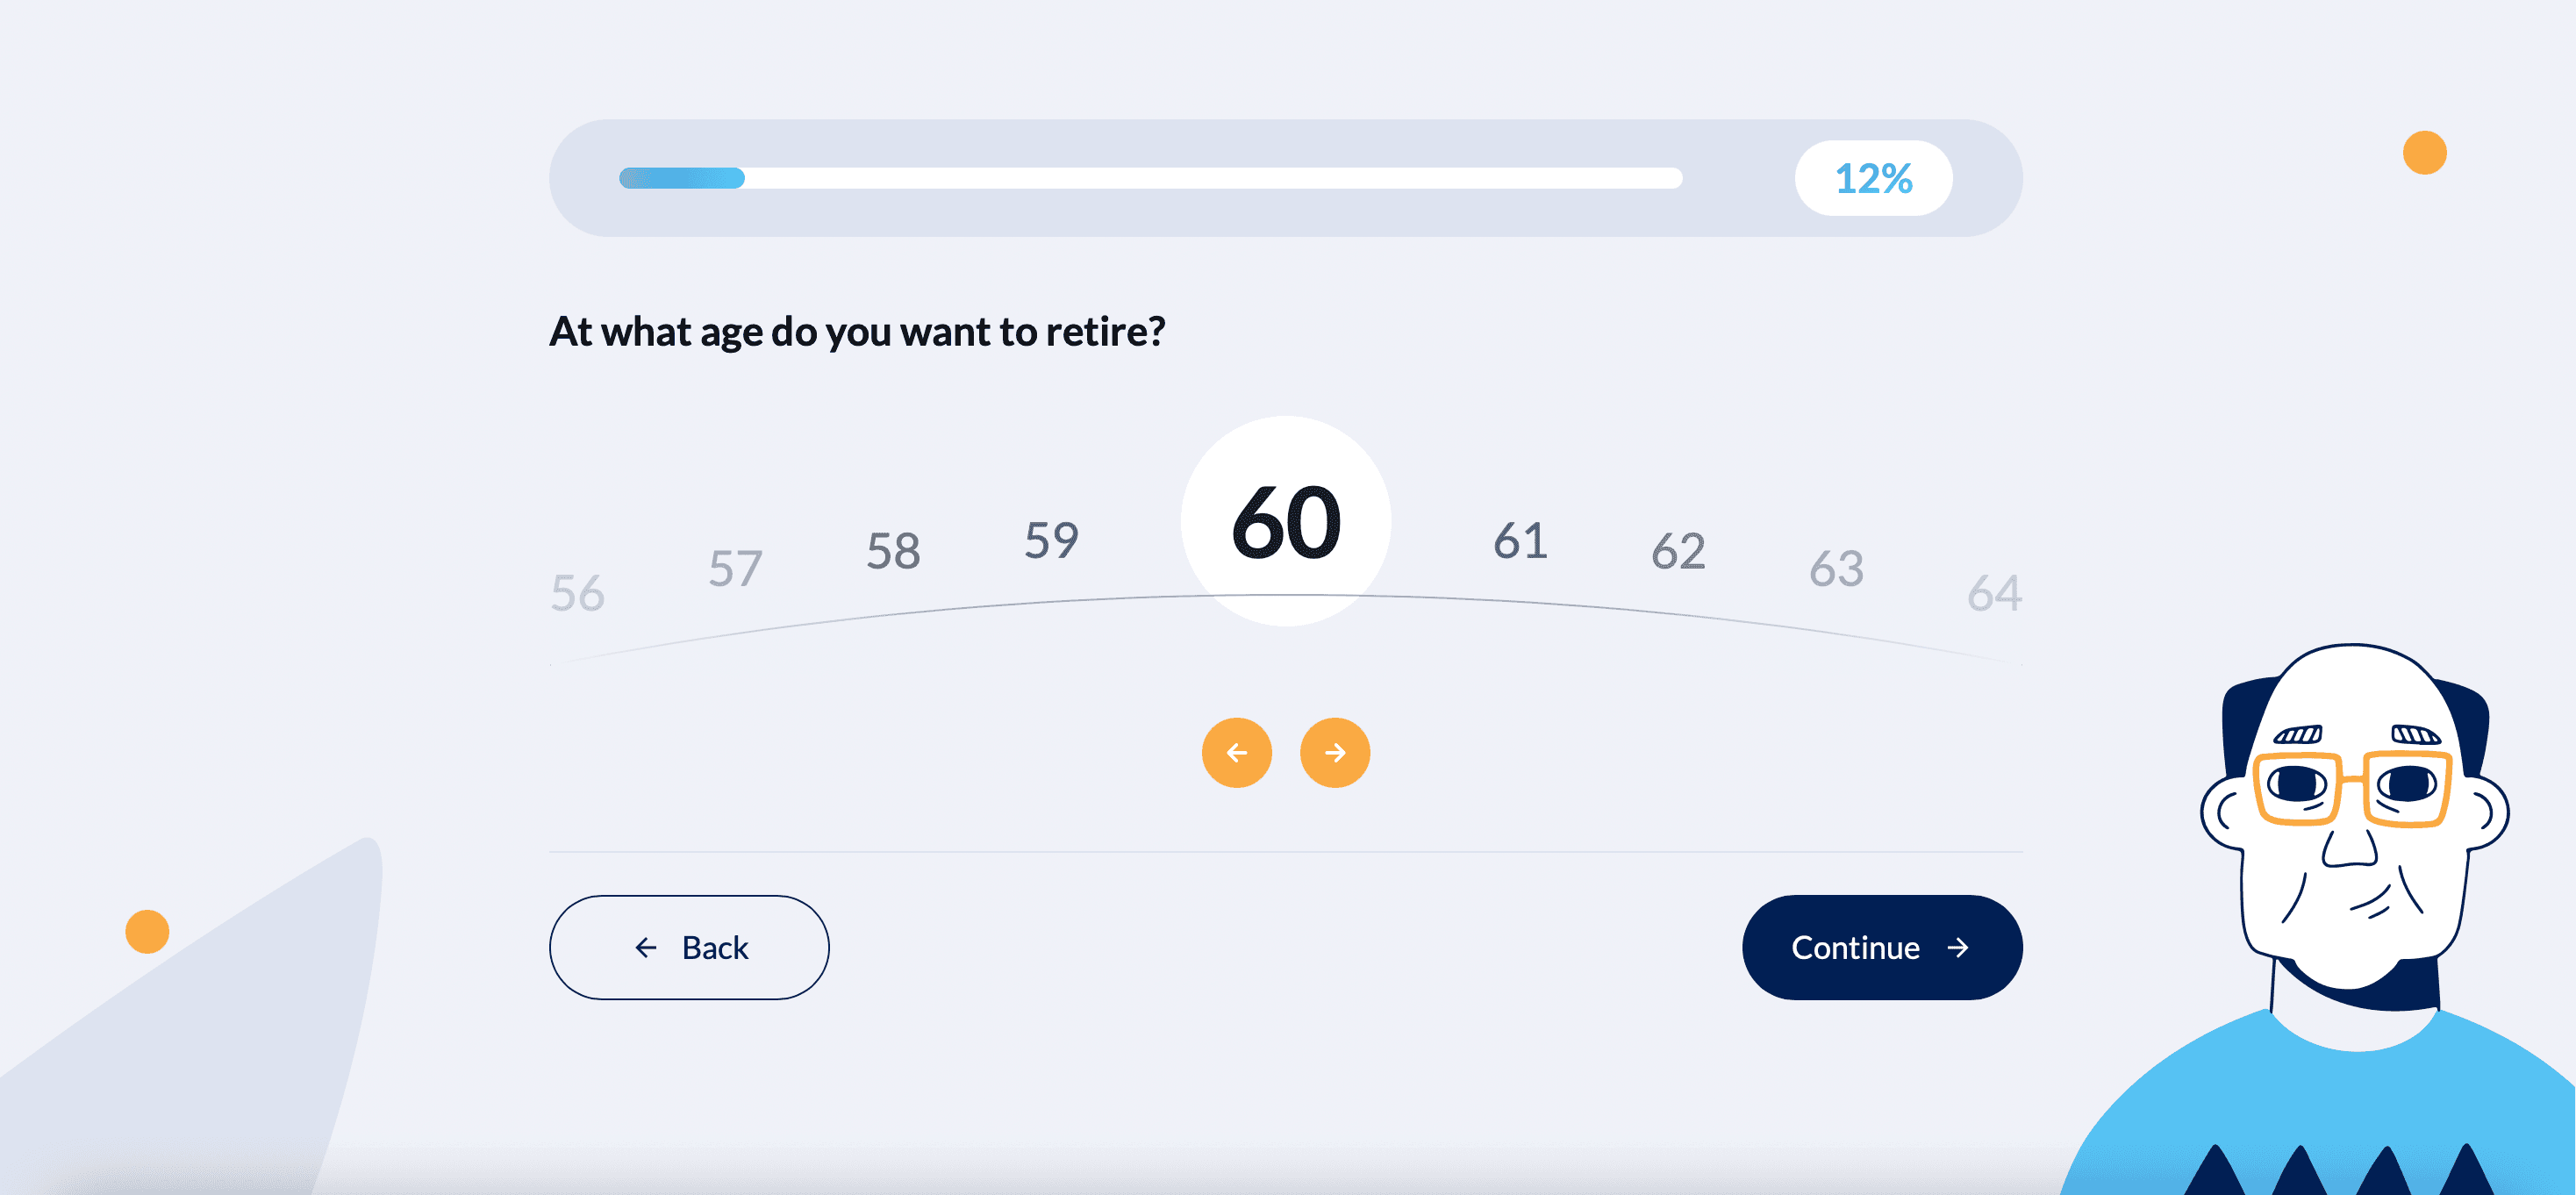Click the orange left arrow to decrease age
Image resolution: width=2576 pixels, height=1195 pixels.
(1236, 752)
